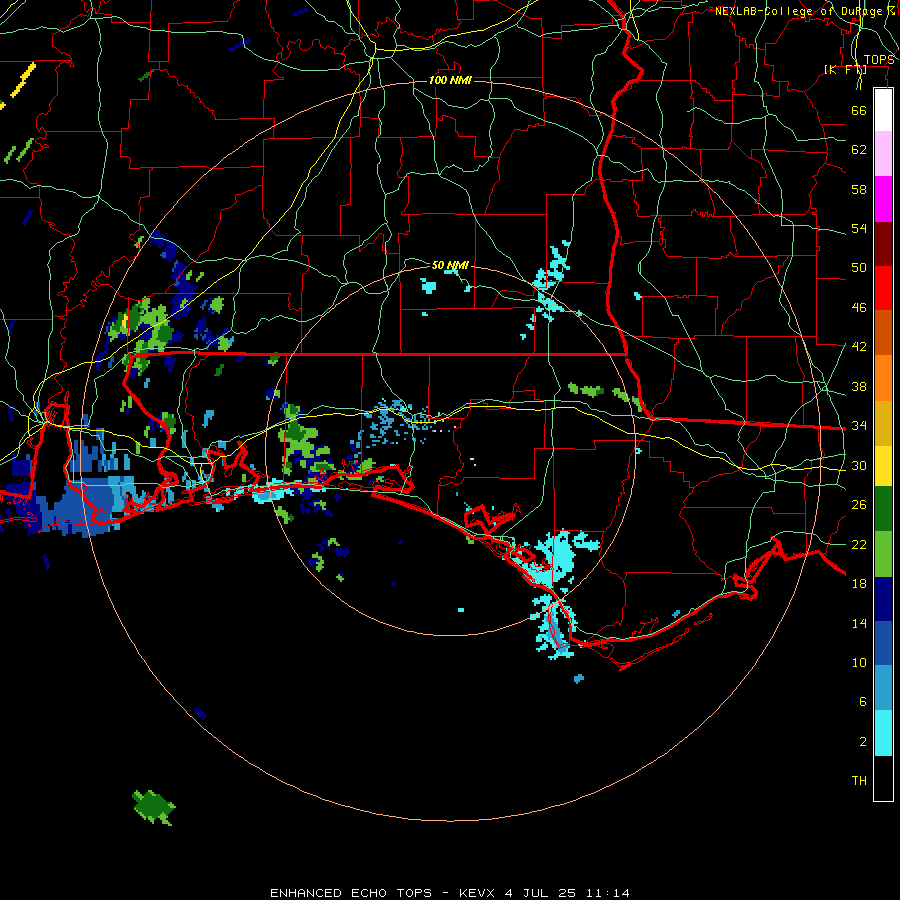
Task: Click the legend value "14"
Action: coord(859,624)
